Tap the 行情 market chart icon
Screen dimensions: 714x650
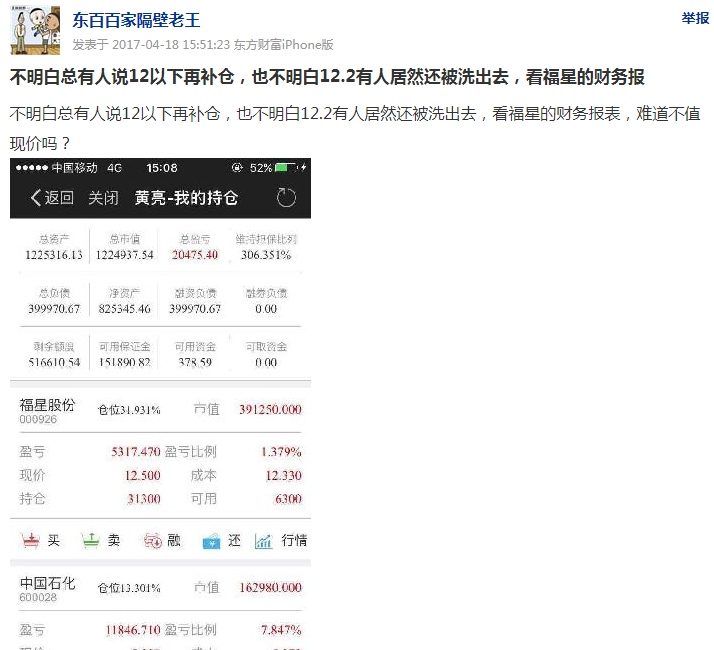[263, 541]
